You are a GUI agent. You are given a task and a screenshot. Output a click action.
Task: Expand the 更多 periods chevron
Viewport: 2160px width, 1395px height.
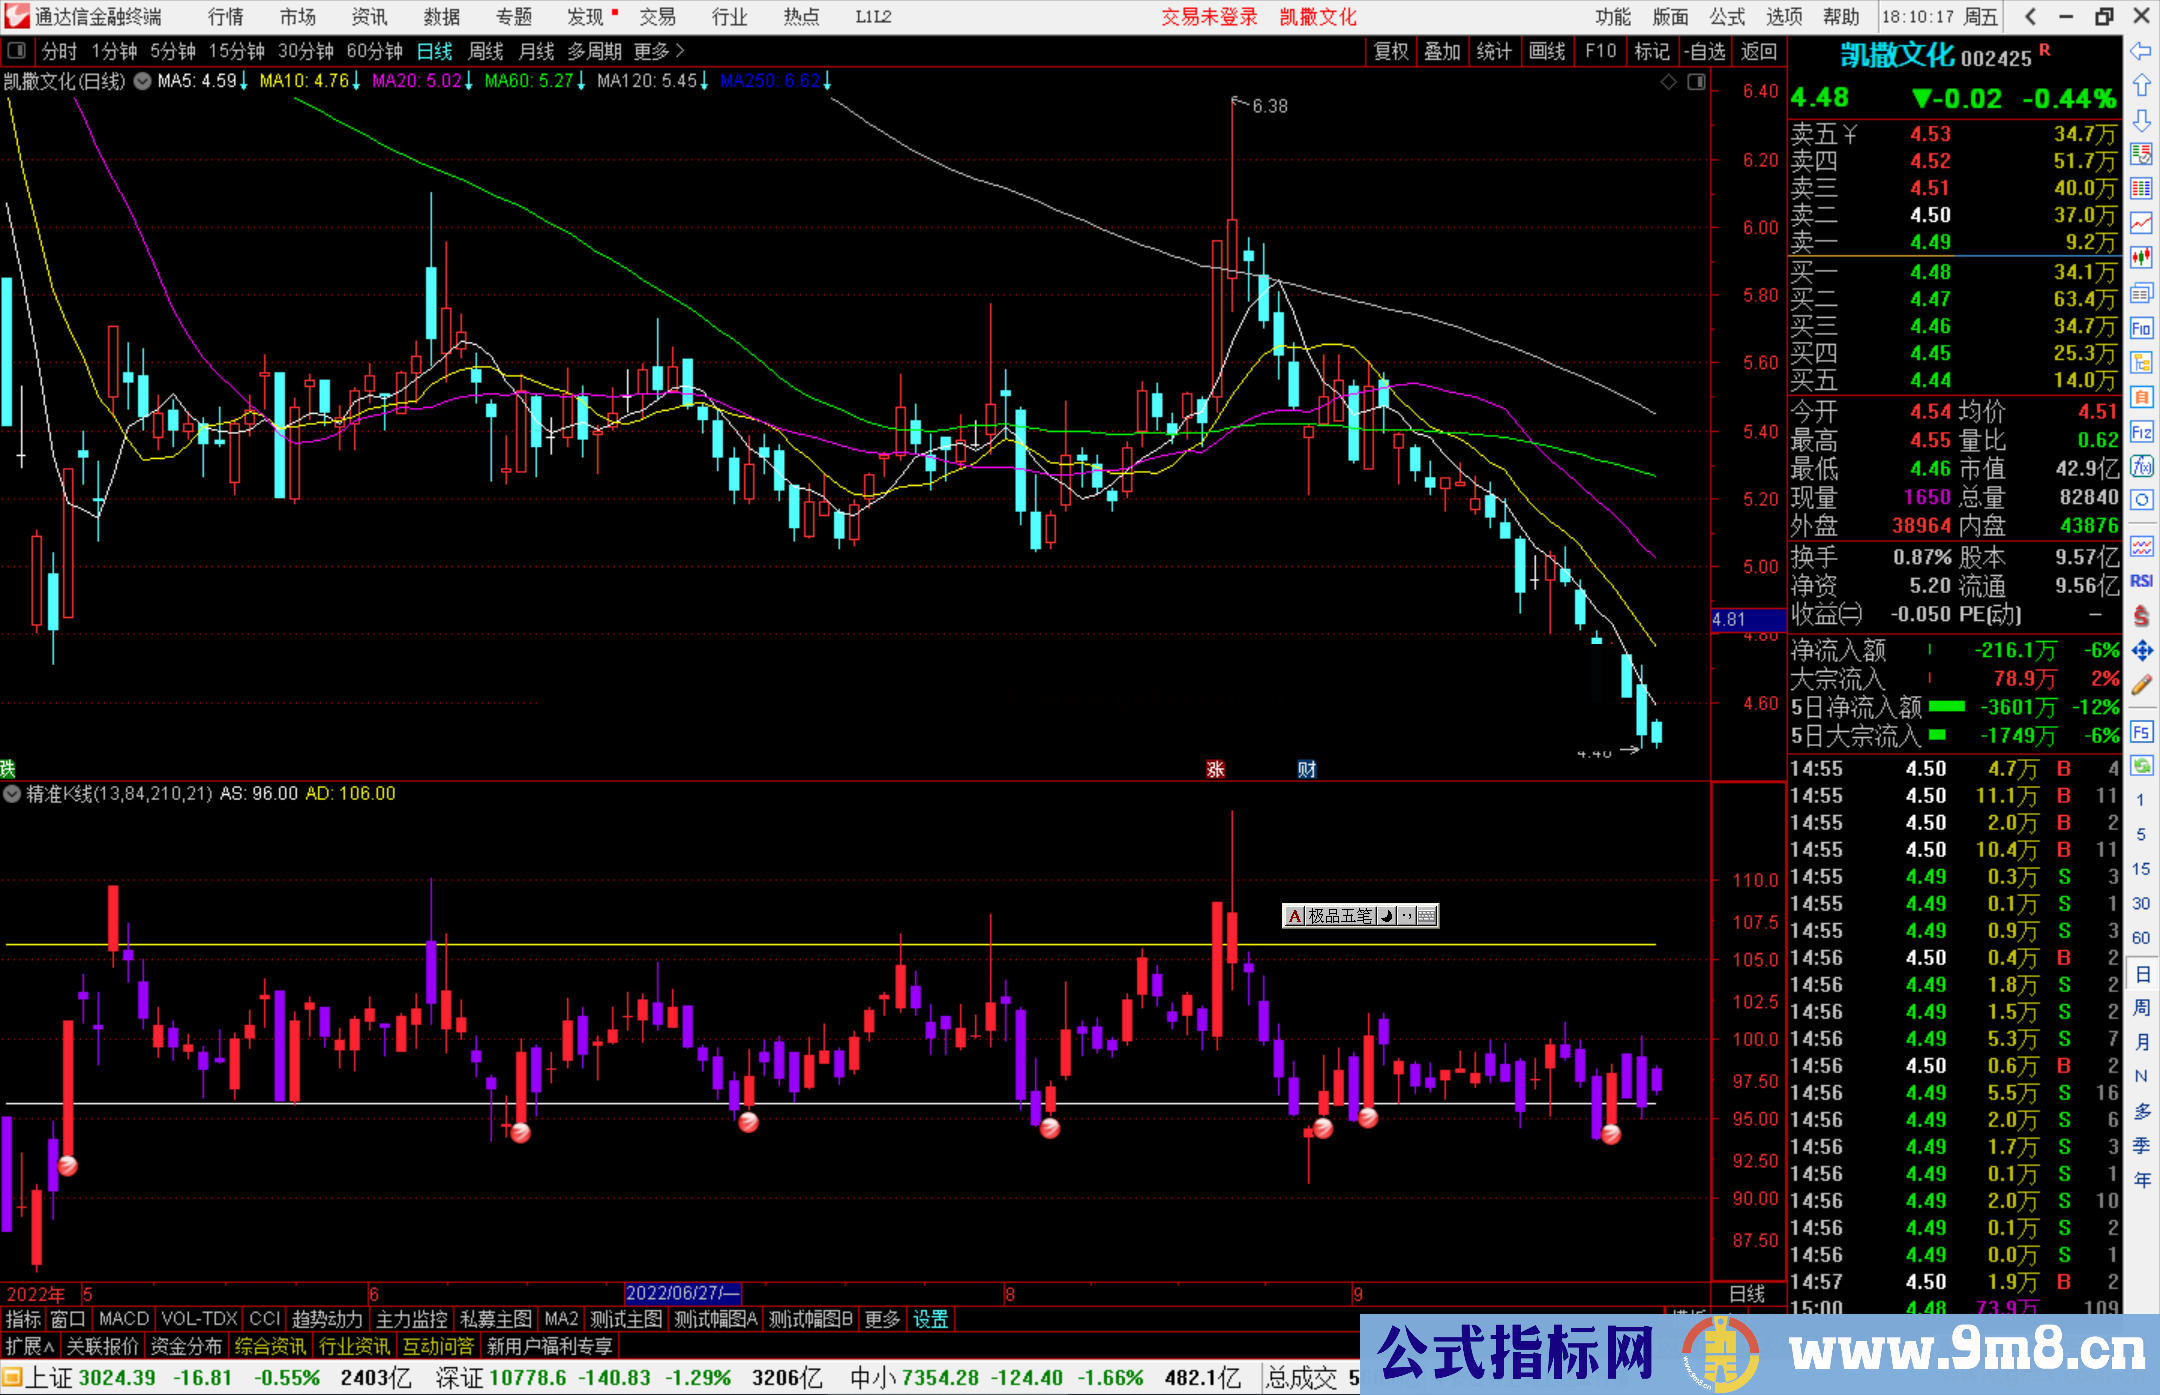pyautogui.click(x=679, y=51)
